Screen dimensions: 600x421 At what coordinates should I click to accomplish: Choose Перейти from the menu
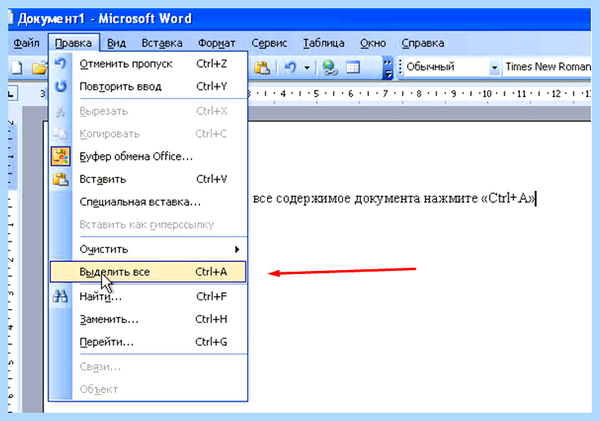point(148,341)
